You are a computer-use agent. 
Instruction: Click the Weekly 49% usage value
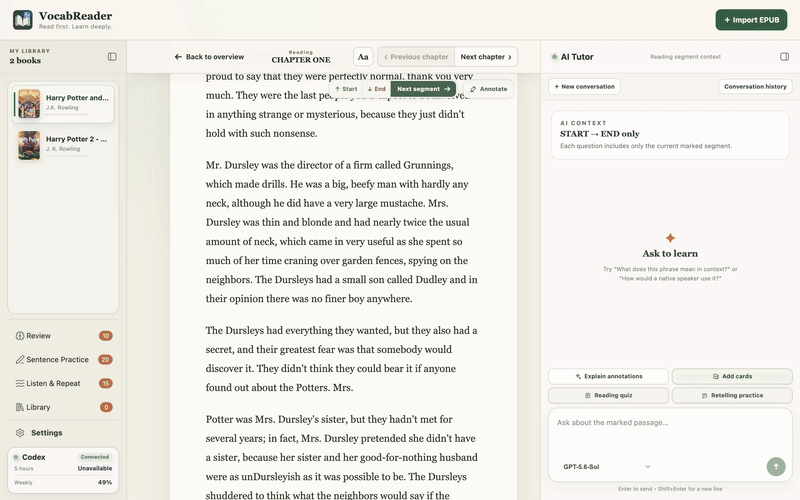coord(105,482)
